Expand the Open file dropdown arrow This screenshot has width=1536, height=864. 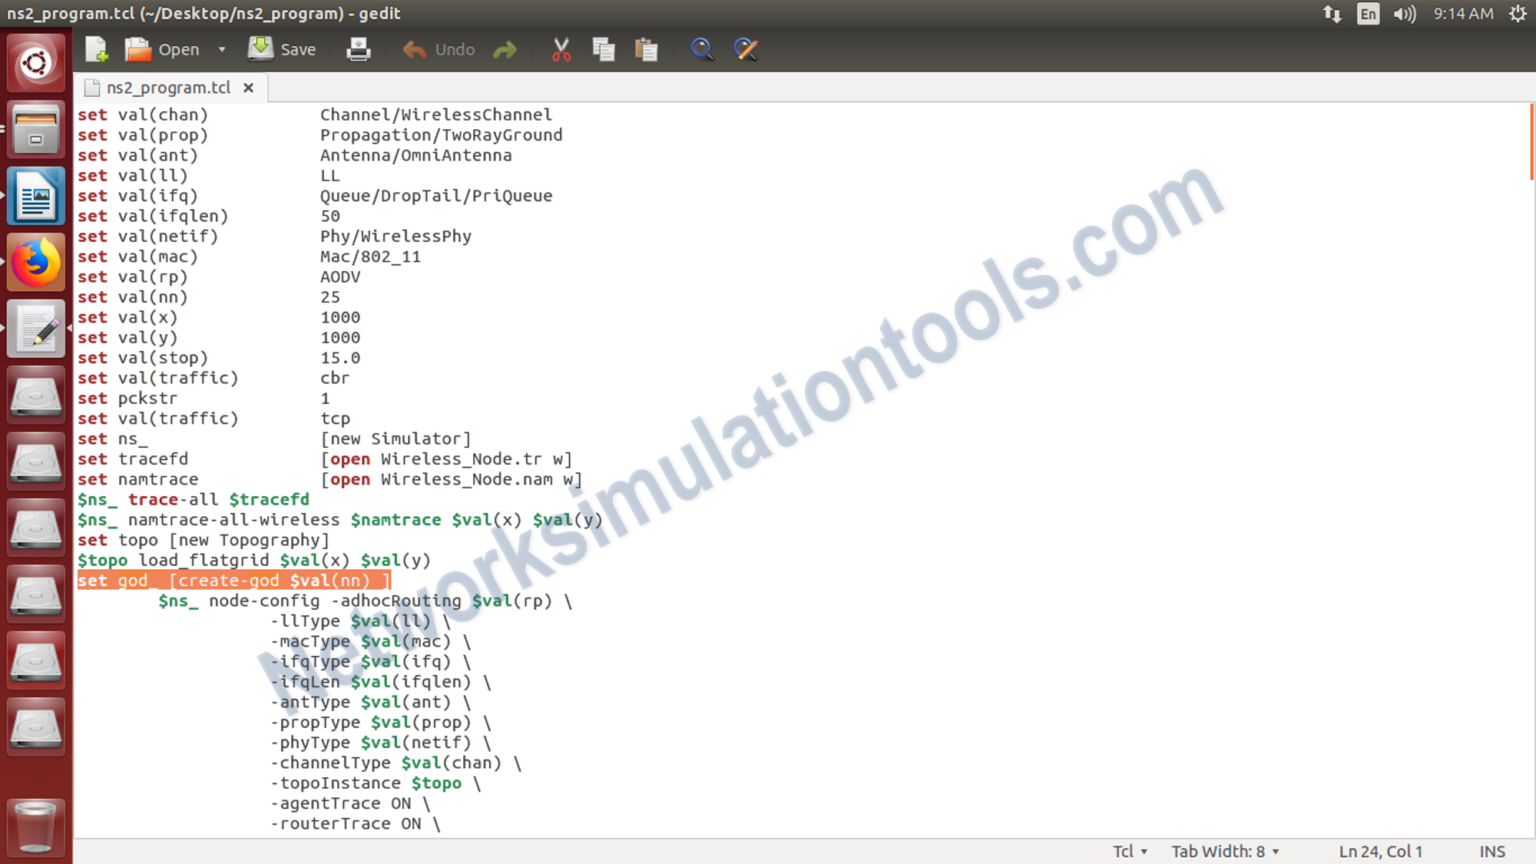coord(222,49)
